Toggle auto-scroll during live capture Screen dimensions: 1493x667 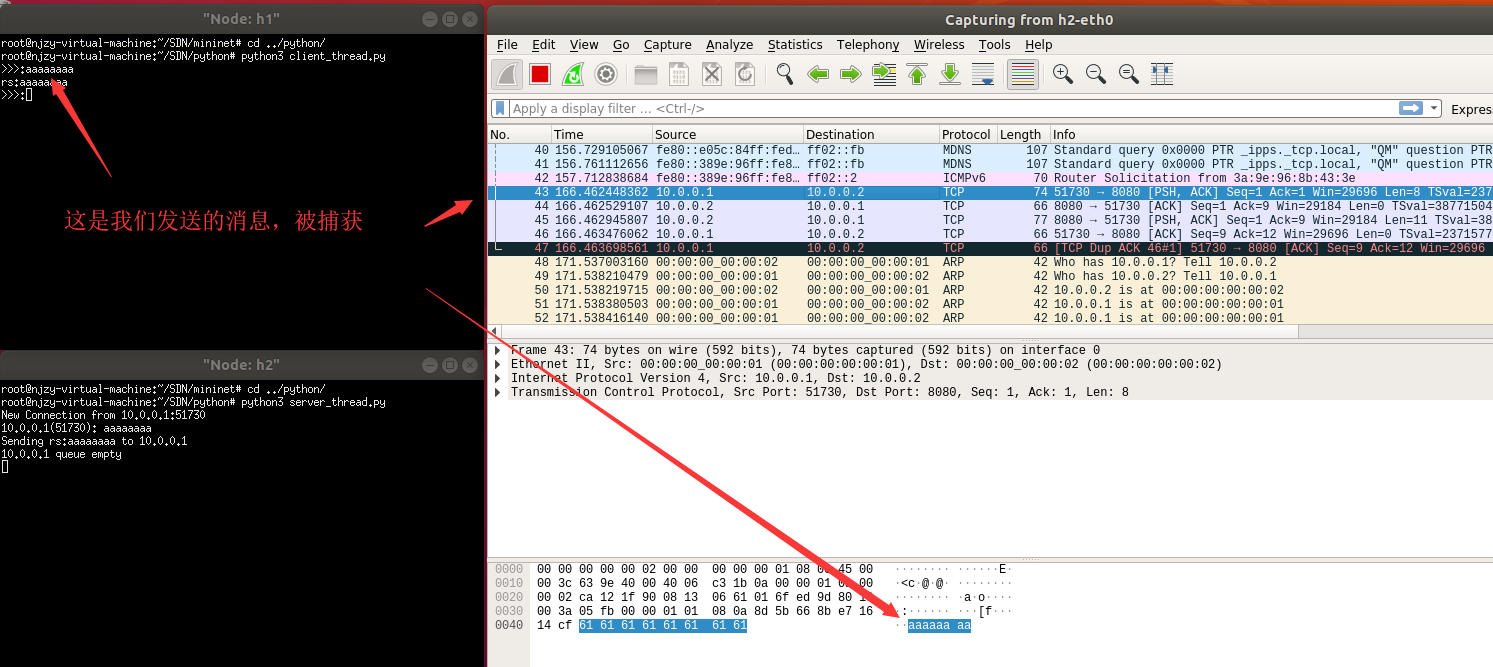[983, 74]
